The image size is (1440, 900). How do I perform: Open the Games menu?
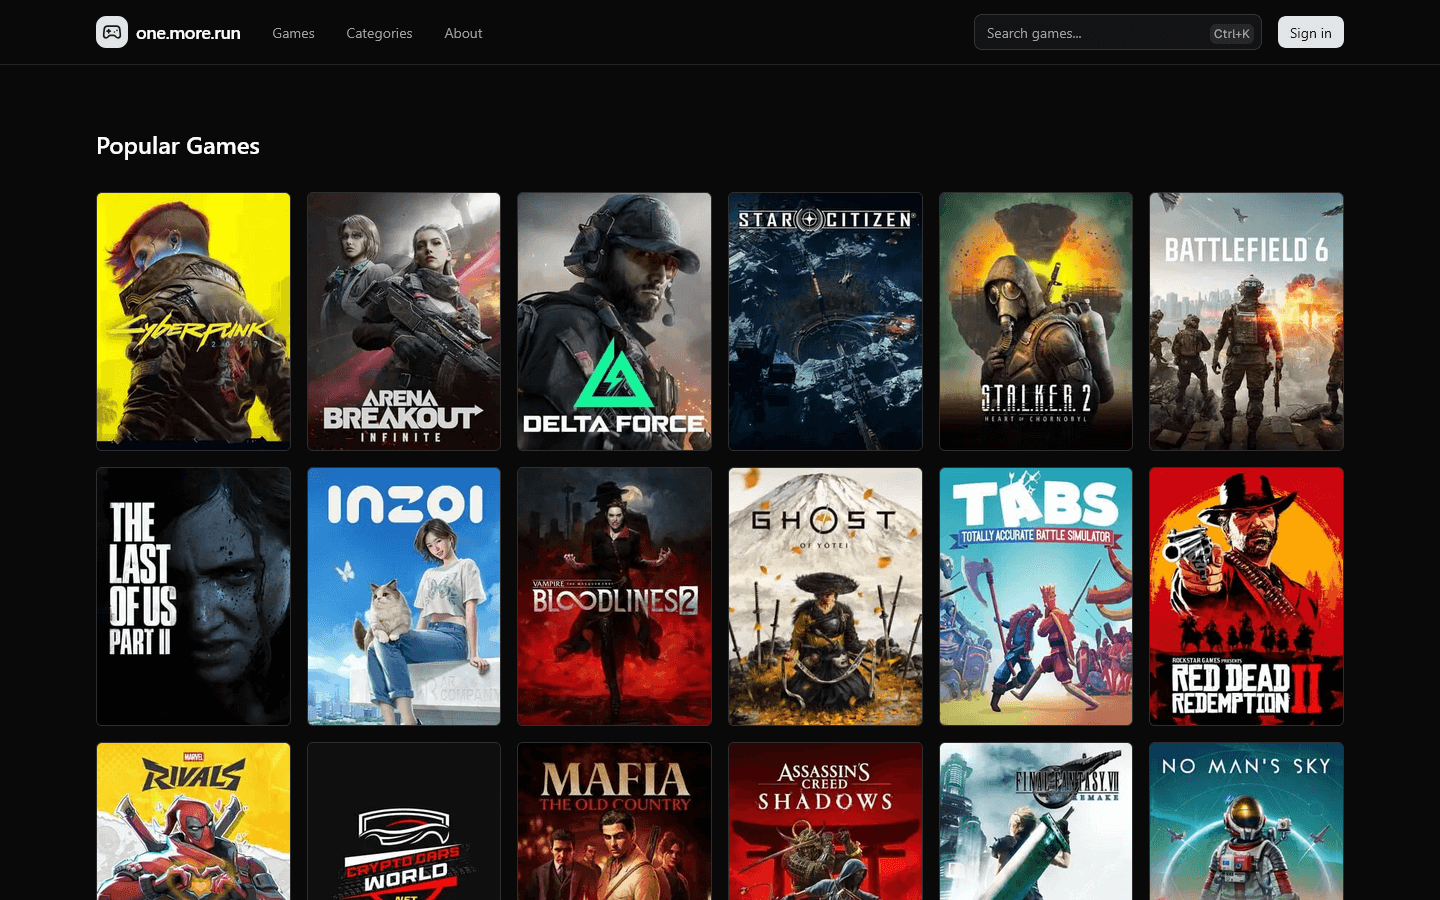pyautogui.click(x=293, y=33)
